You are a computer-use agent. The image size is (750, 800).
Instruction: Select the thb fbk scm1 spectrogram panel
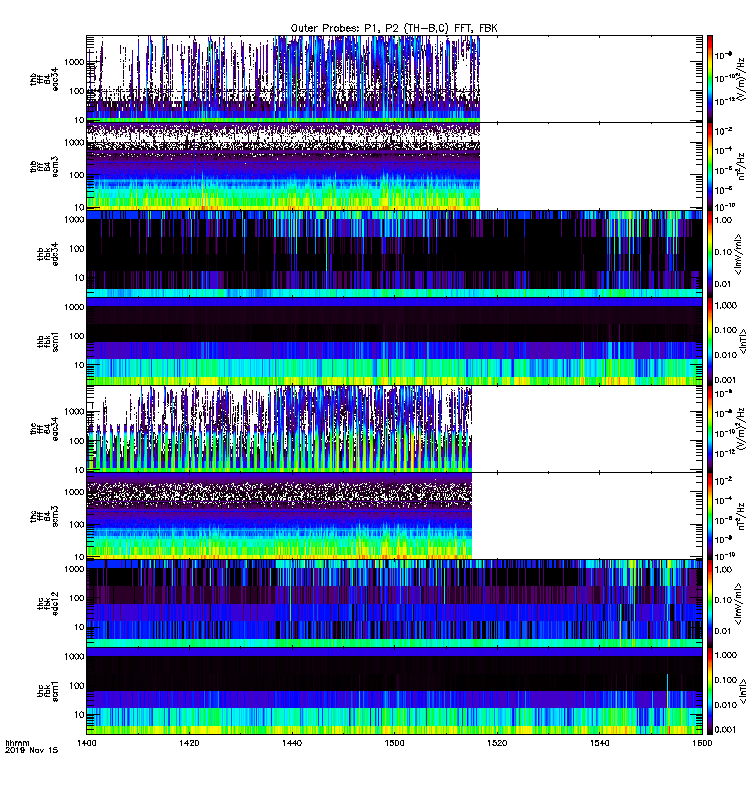(x=394, y=341)
